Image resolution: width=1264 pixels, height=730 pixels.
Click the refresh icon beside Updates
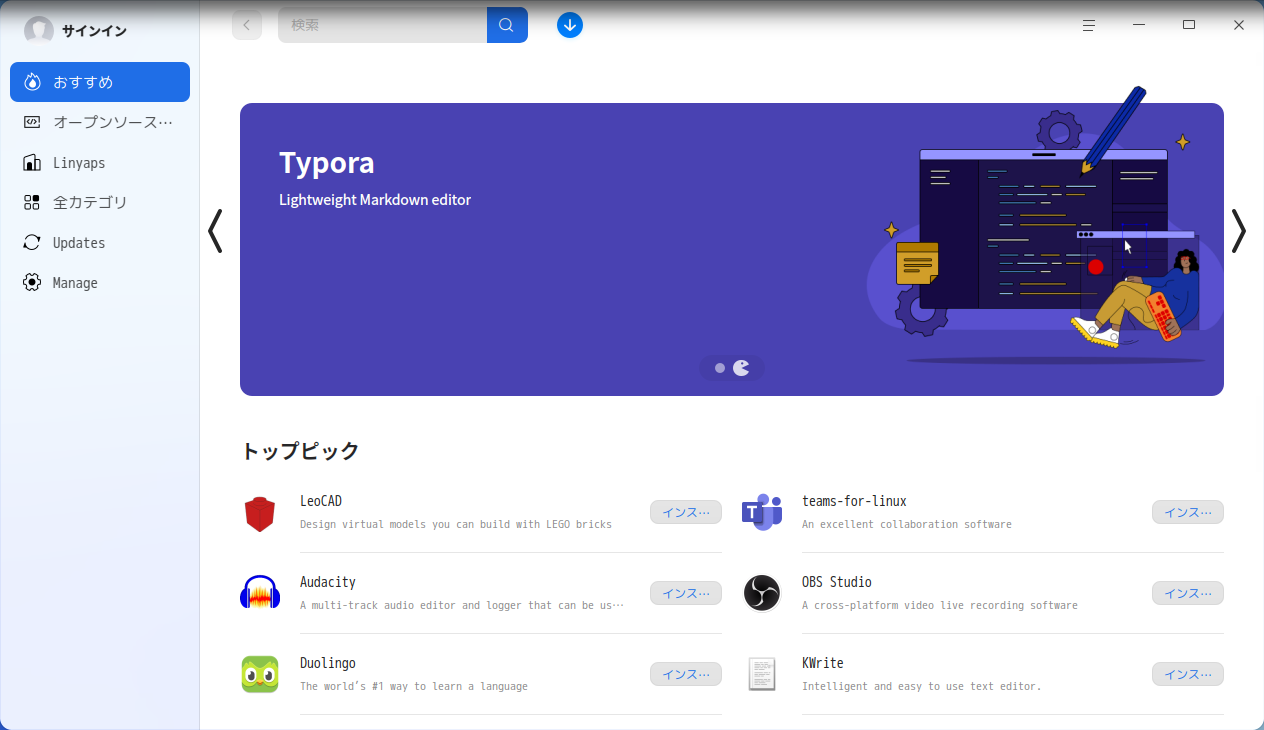point(32,242)
